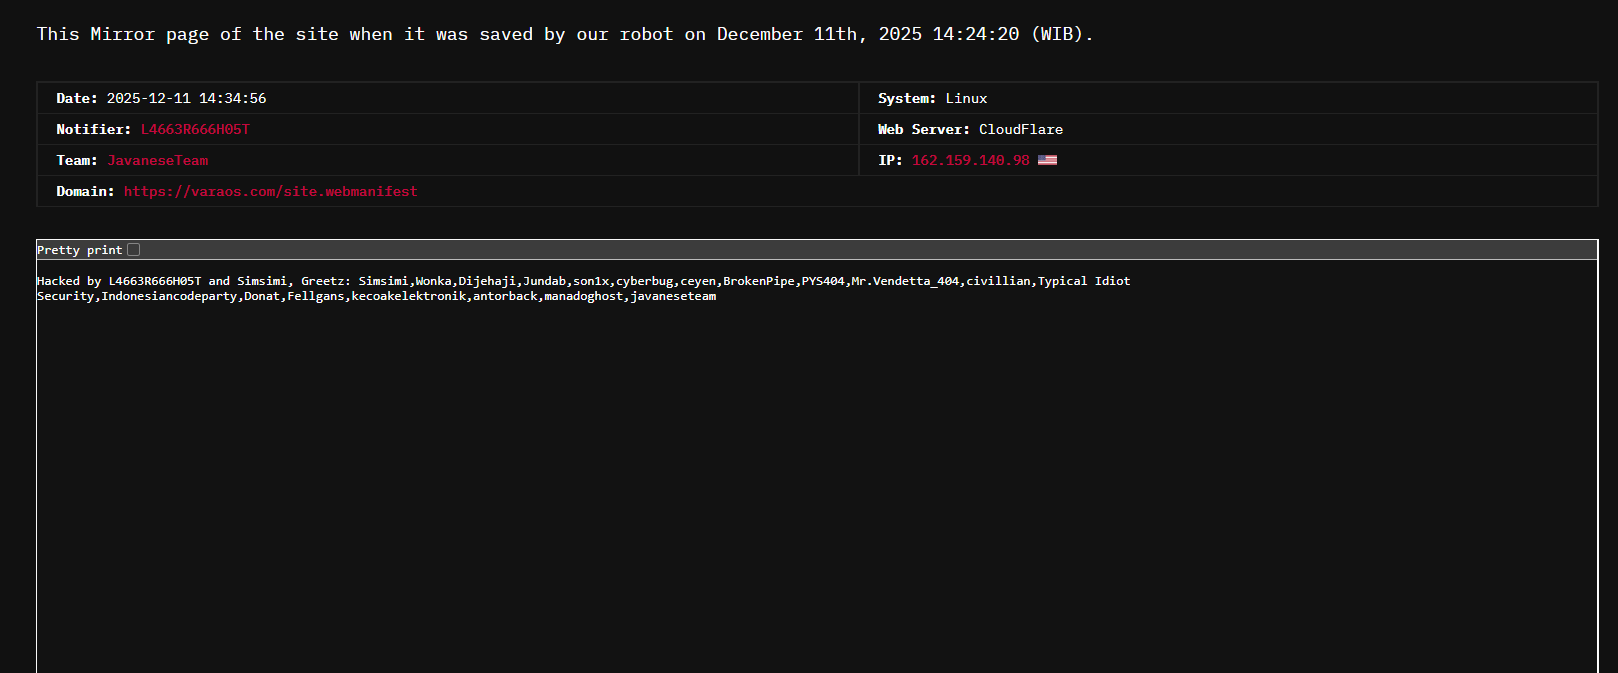Click the "System:" field label
1618x673 pixels.
click(x=906, y=98)
